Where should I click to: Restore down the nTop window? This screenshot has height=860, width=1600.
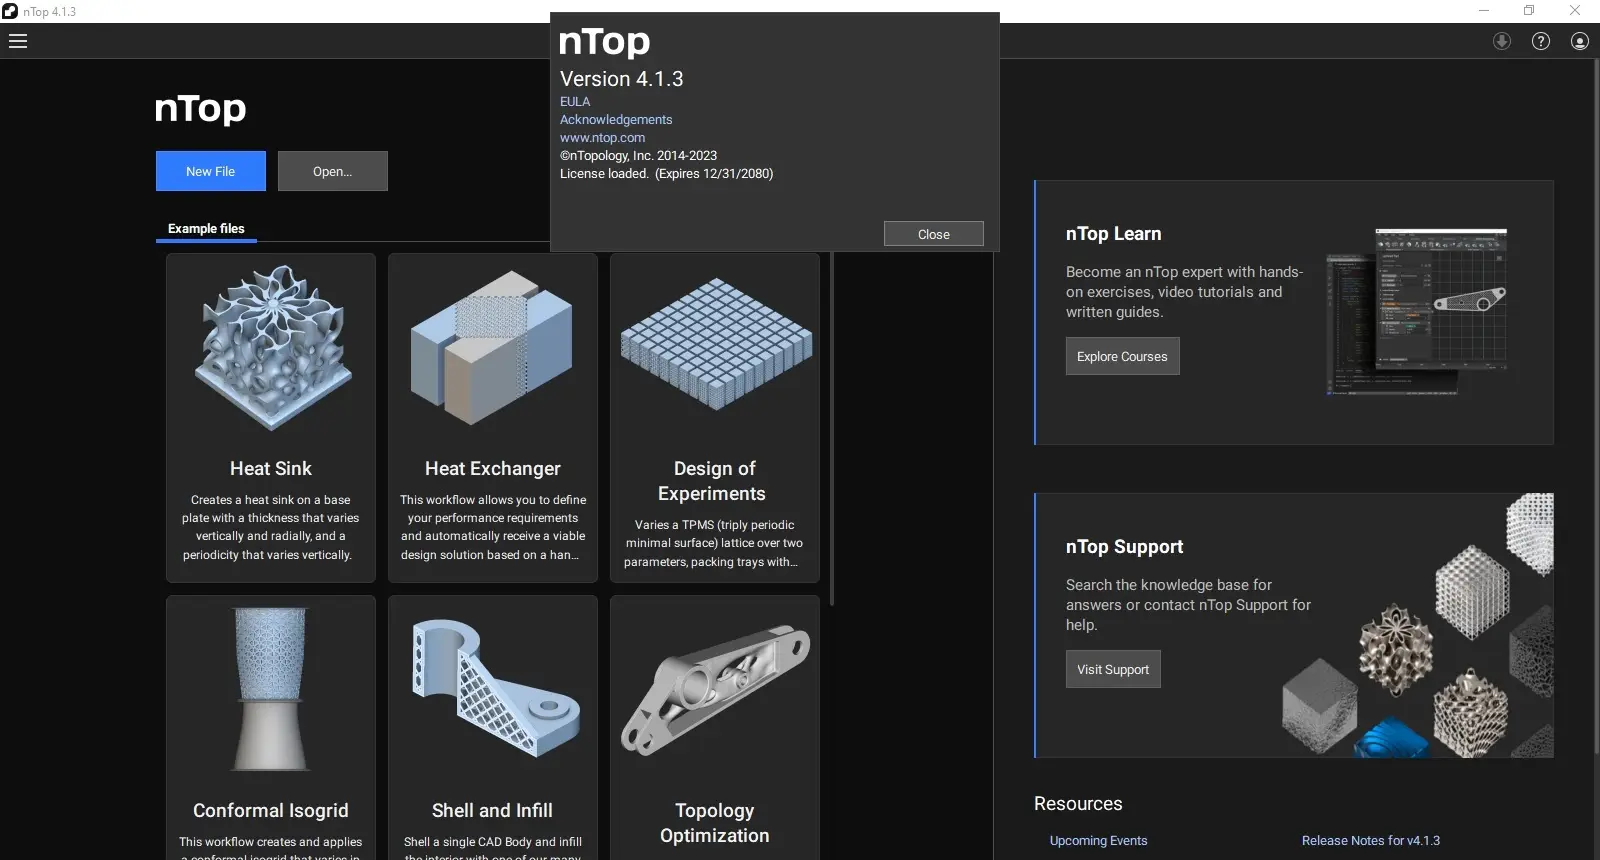[x=1529, y=11]
